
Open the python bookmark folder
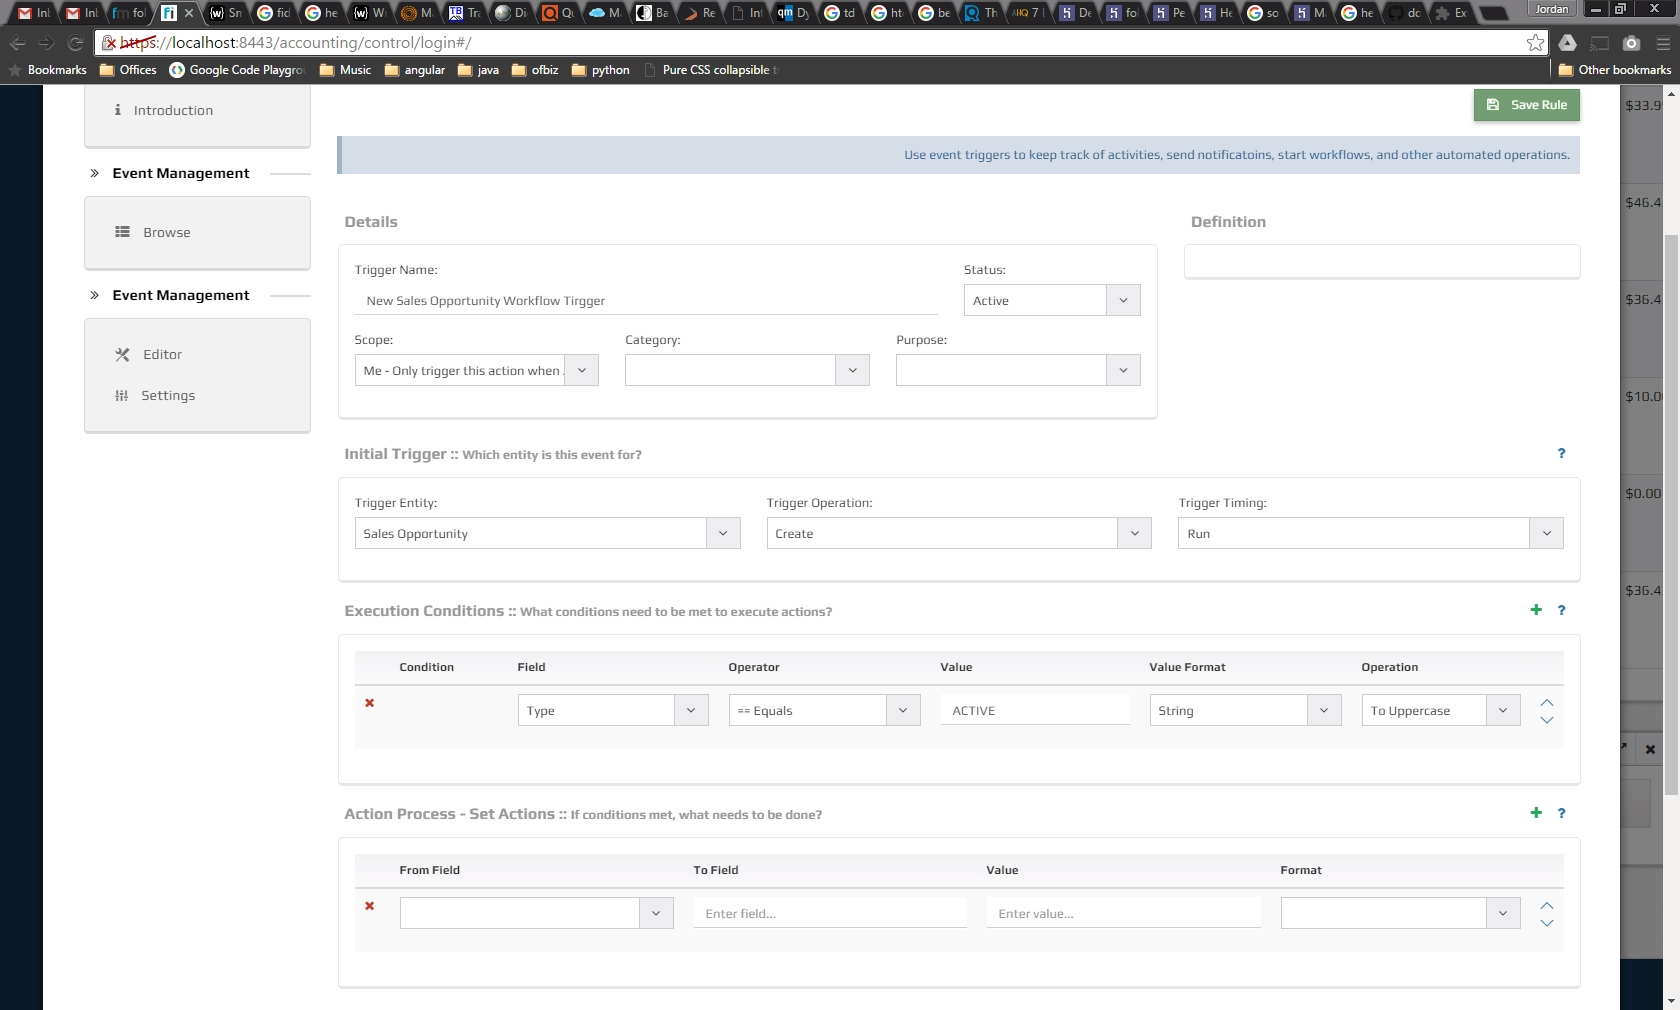pyautogui.click(x=600, y=70)
